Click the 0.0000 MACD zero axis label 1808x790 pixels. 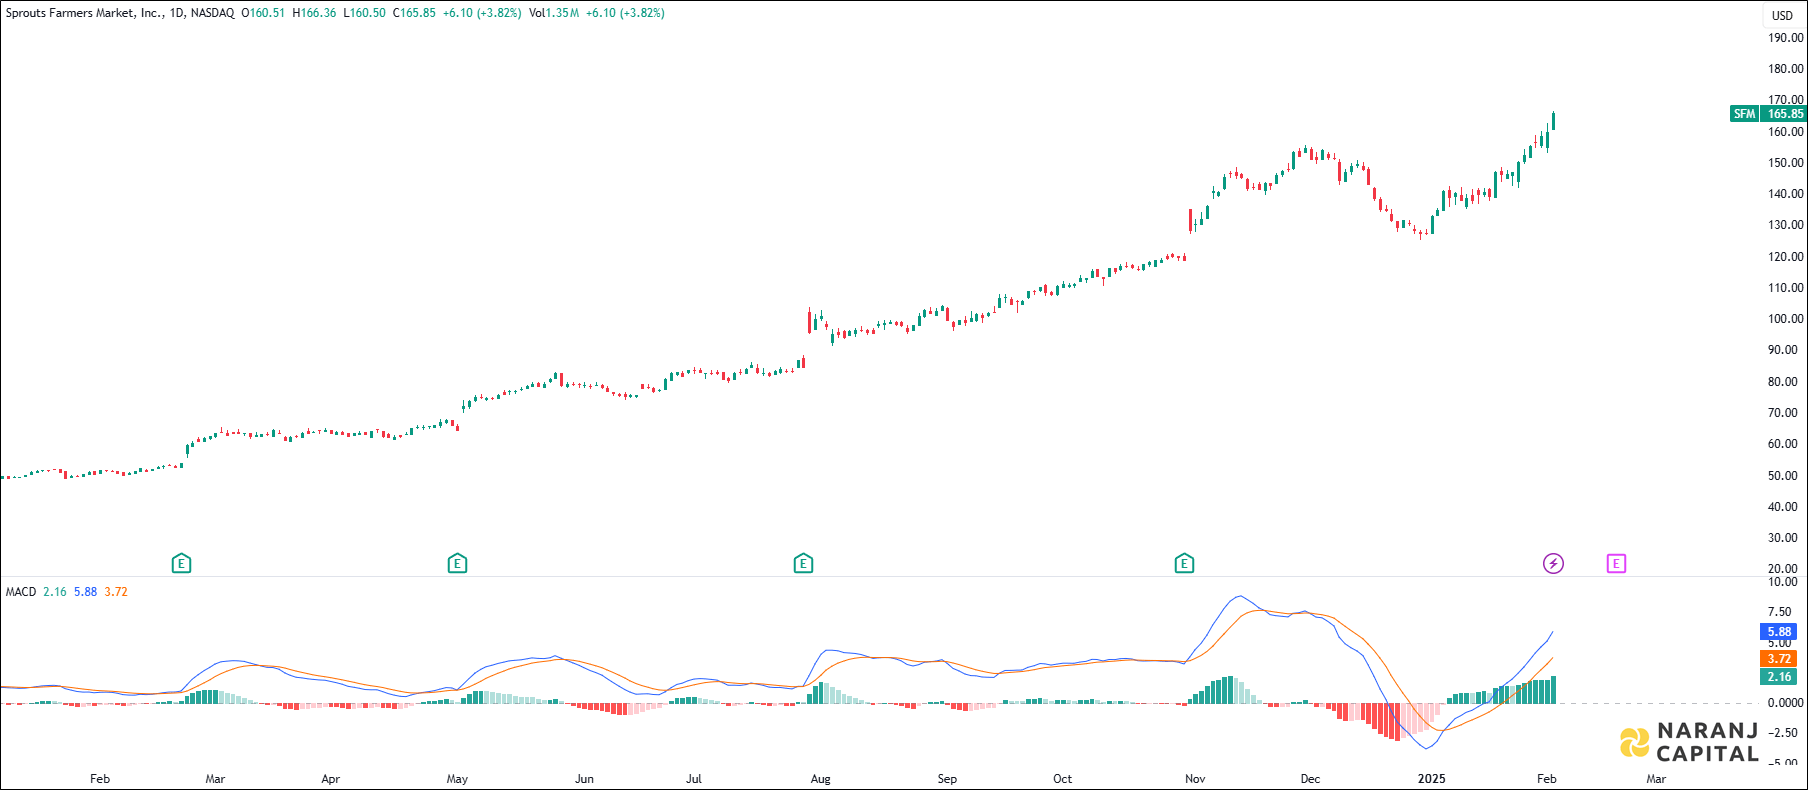click(1785, 703)
